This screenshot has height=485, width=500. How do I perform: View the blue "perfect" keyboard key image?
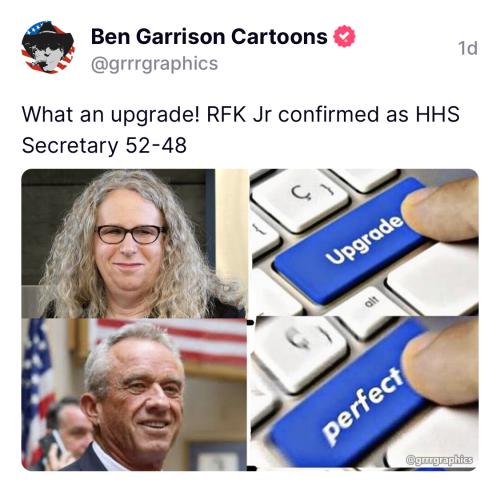[365, 394]
